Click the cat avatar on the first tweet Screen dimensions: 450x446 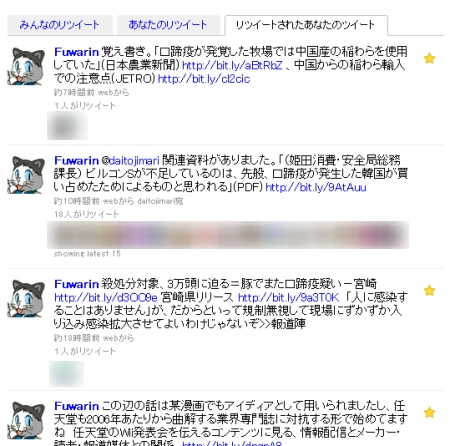(26, 66)
